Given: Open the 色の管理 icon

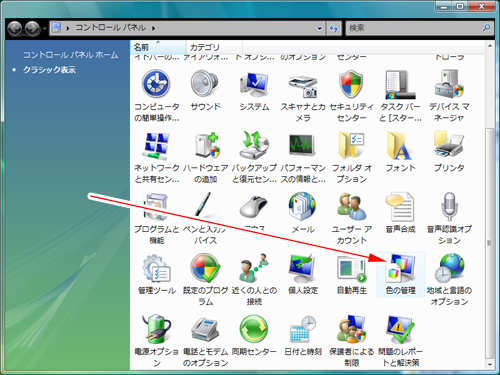Looking at the screenshot, I should pos(400,269).
